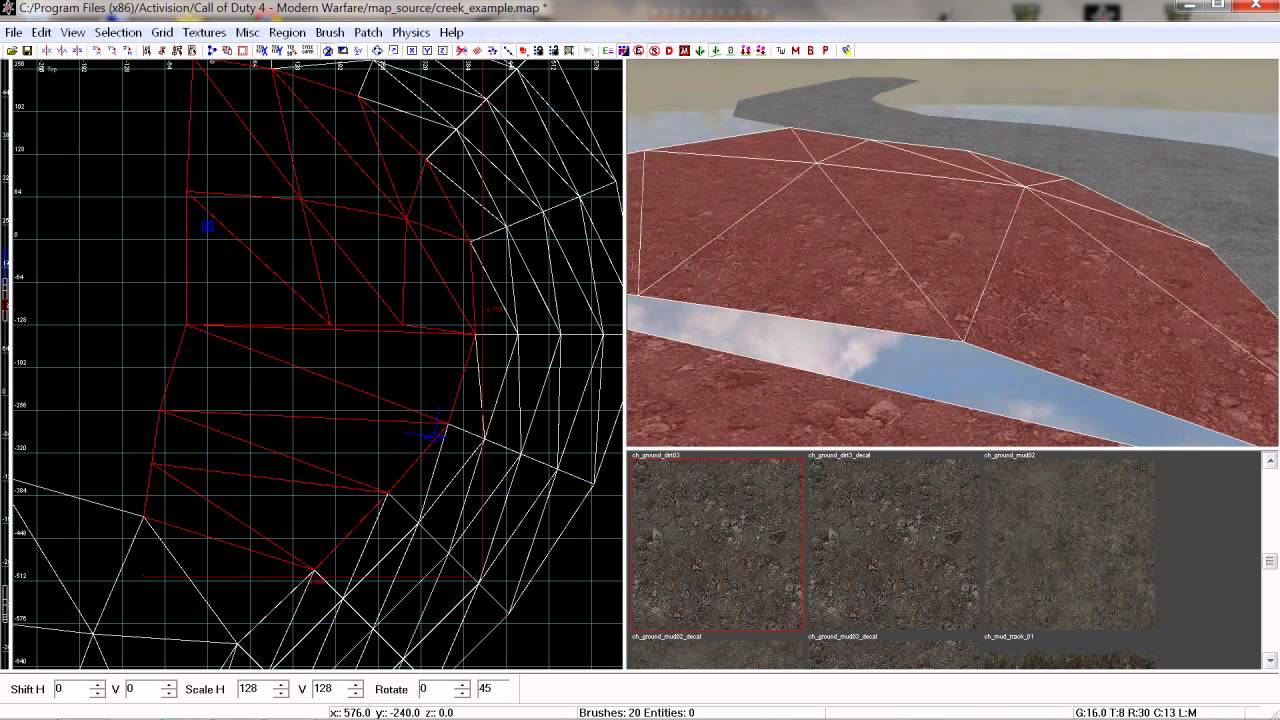This screenshot has height=720, width=1280.
Task: Select the ch_ground_mud02_decal texture thumbnail
Action: click(717, 654)
